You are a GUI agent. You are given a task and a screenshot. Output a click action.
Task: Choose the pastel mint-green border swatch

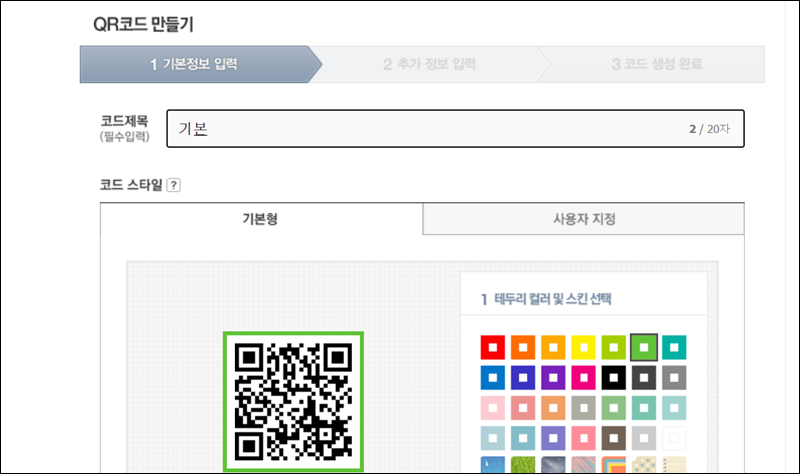coord(644,408)
